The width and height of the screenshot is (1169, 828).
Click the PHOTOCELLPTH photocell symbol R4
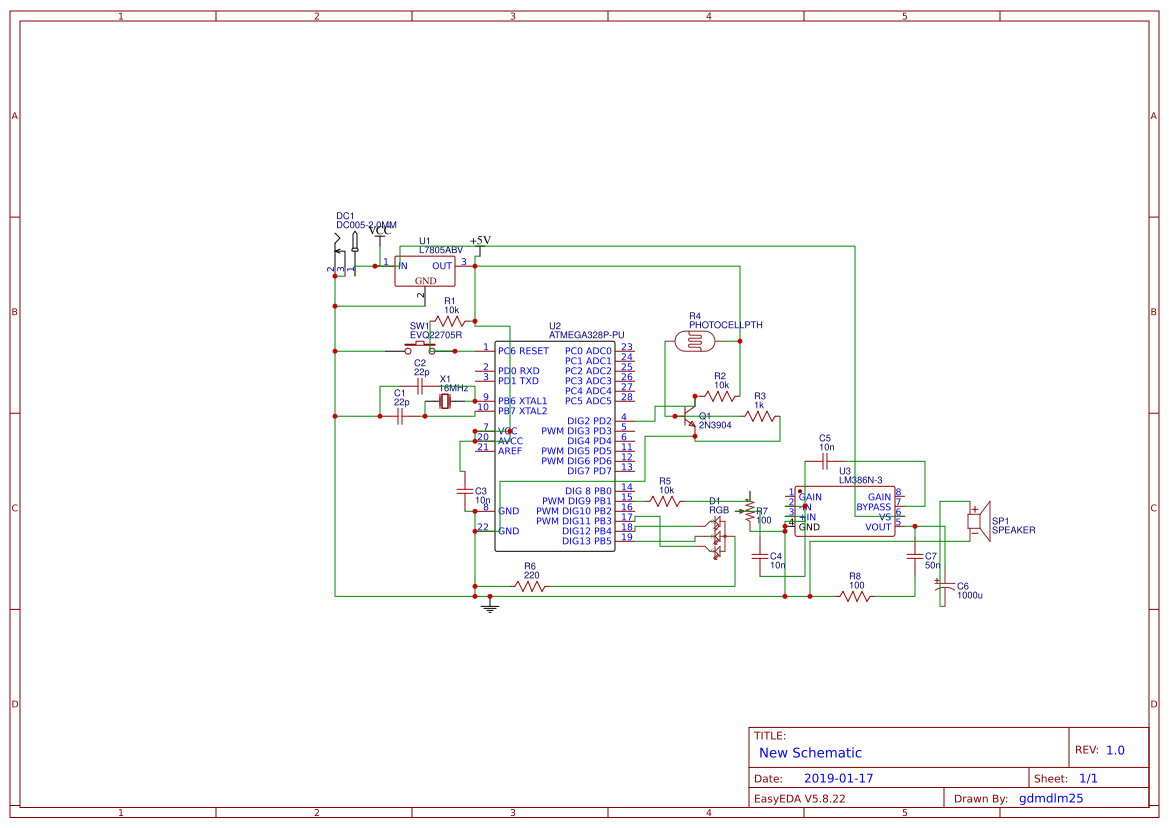[x=695, y=340]
